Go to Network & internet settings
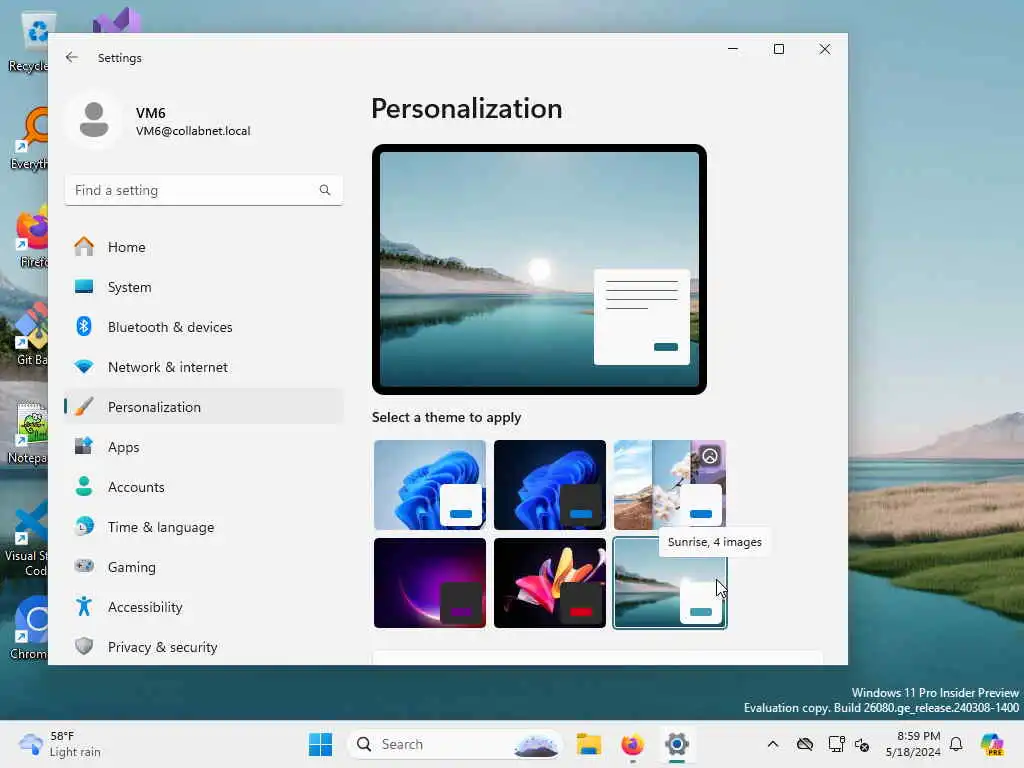Image resolution: width=1024 pixels, height=768 pixels. tap(204, 367)
